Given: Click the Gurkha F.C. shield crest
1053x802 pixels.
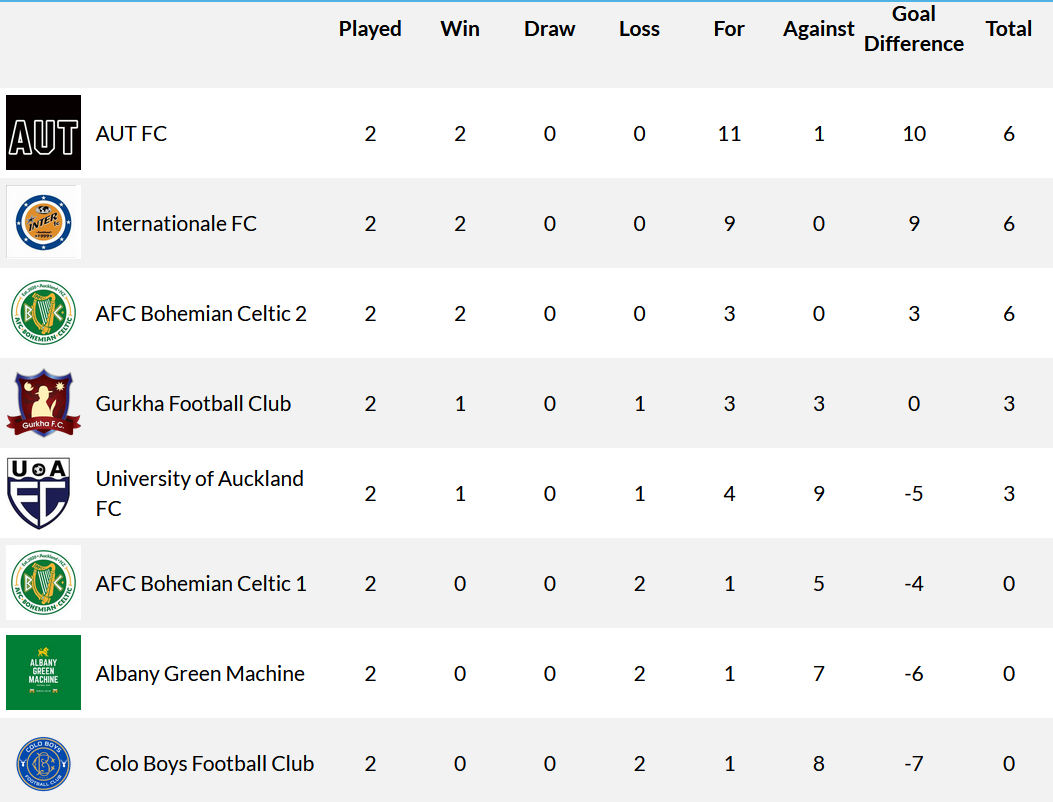Looking at the screenshot, I should point(44,402).
